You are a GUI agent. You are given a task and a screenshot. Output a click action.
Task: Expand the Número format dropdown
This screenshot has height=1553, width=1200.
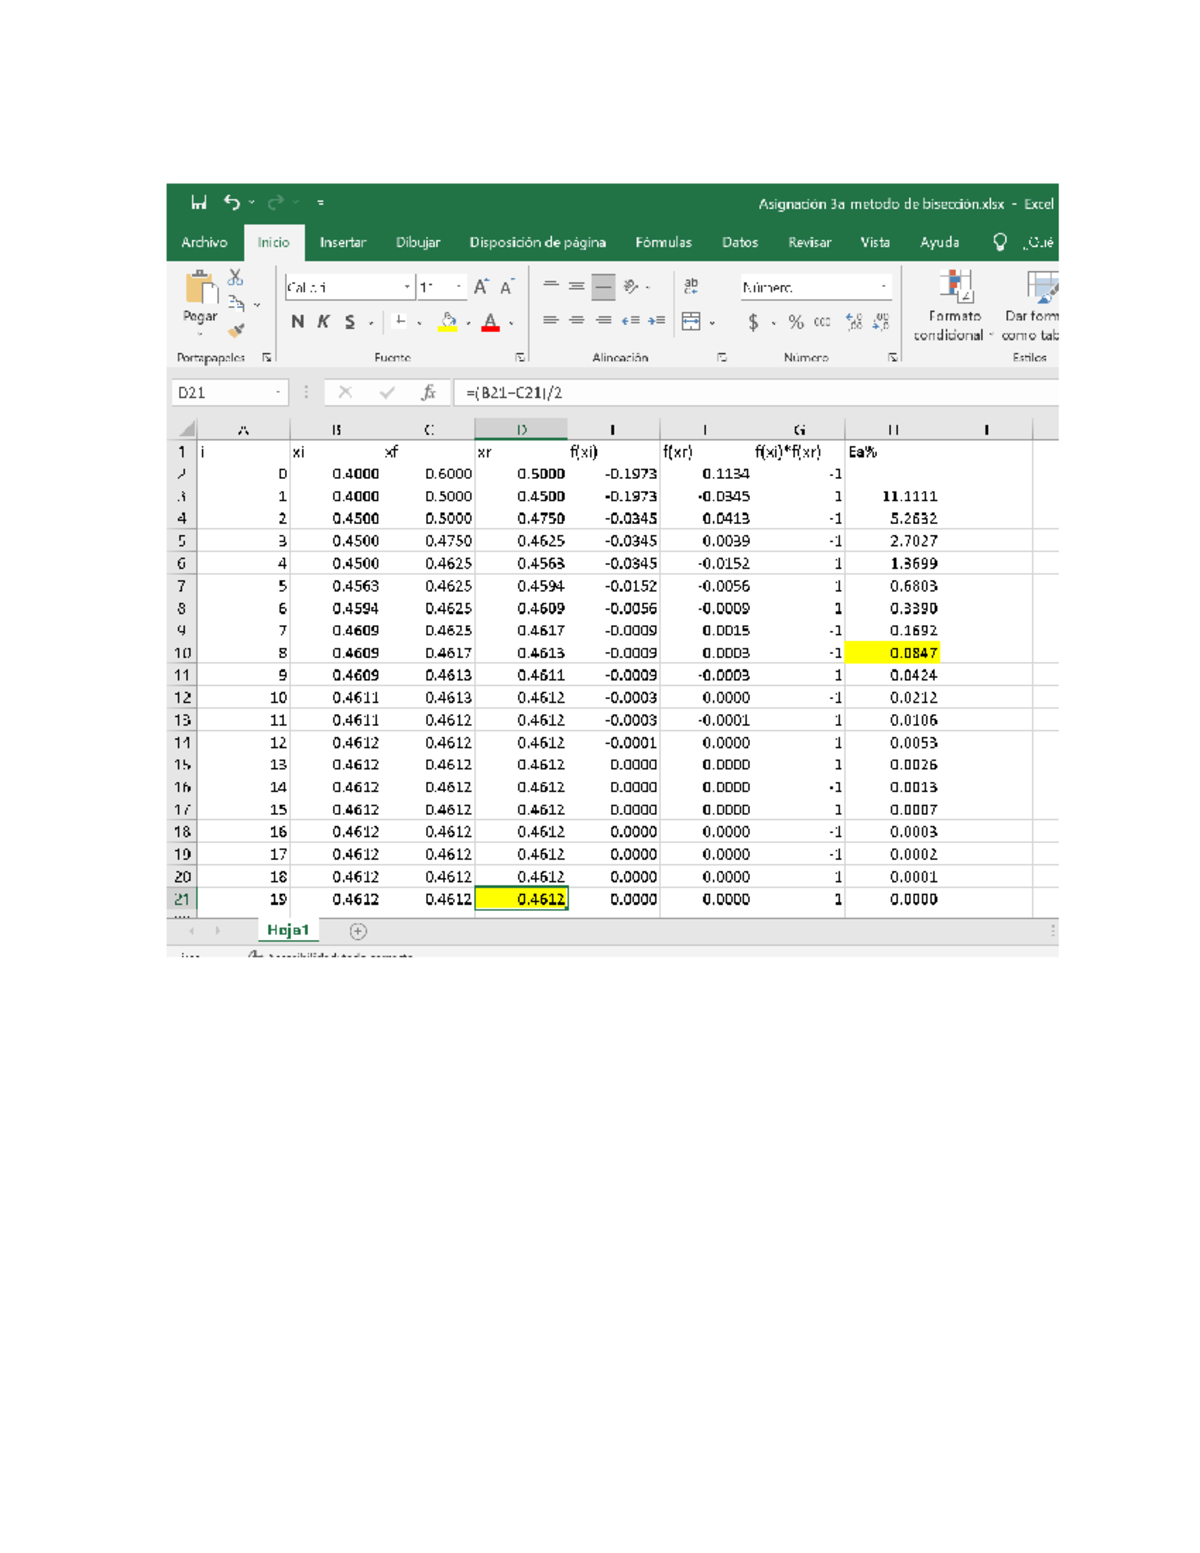click(883, 288)
